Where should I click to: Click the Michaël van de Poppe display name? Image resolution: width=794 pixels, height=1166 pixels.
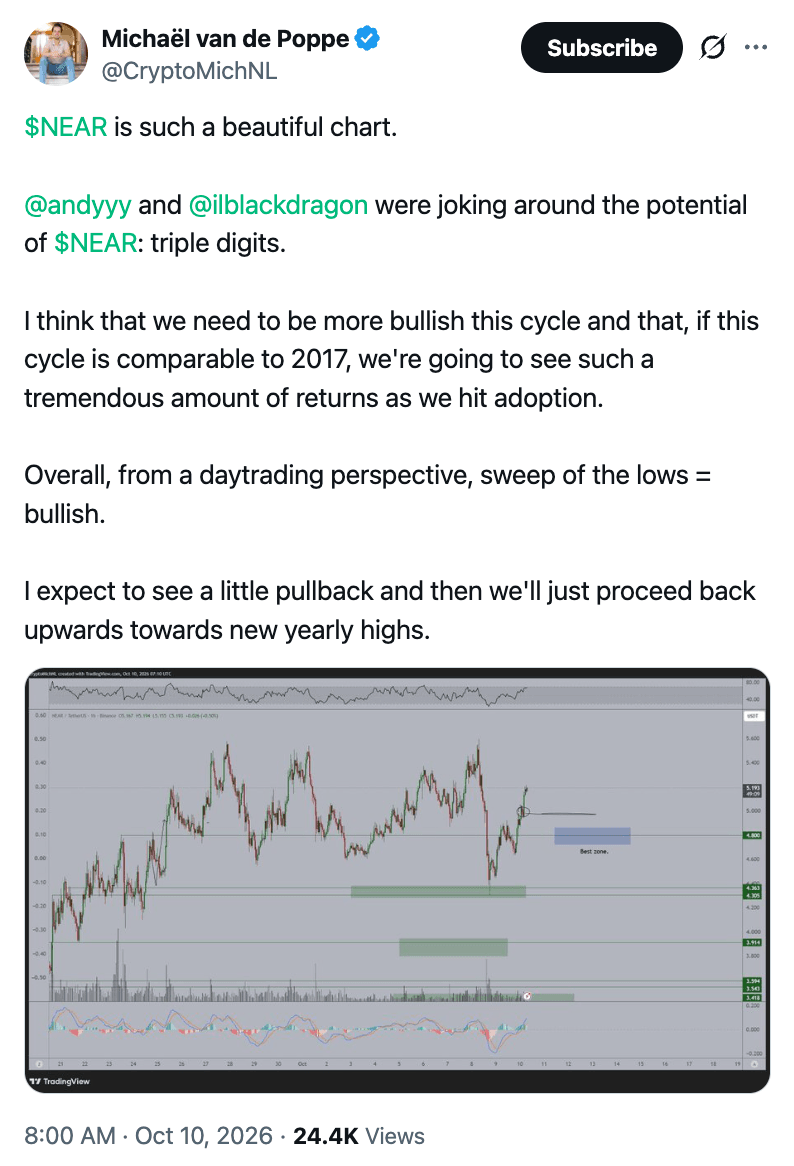pos(225,39)
